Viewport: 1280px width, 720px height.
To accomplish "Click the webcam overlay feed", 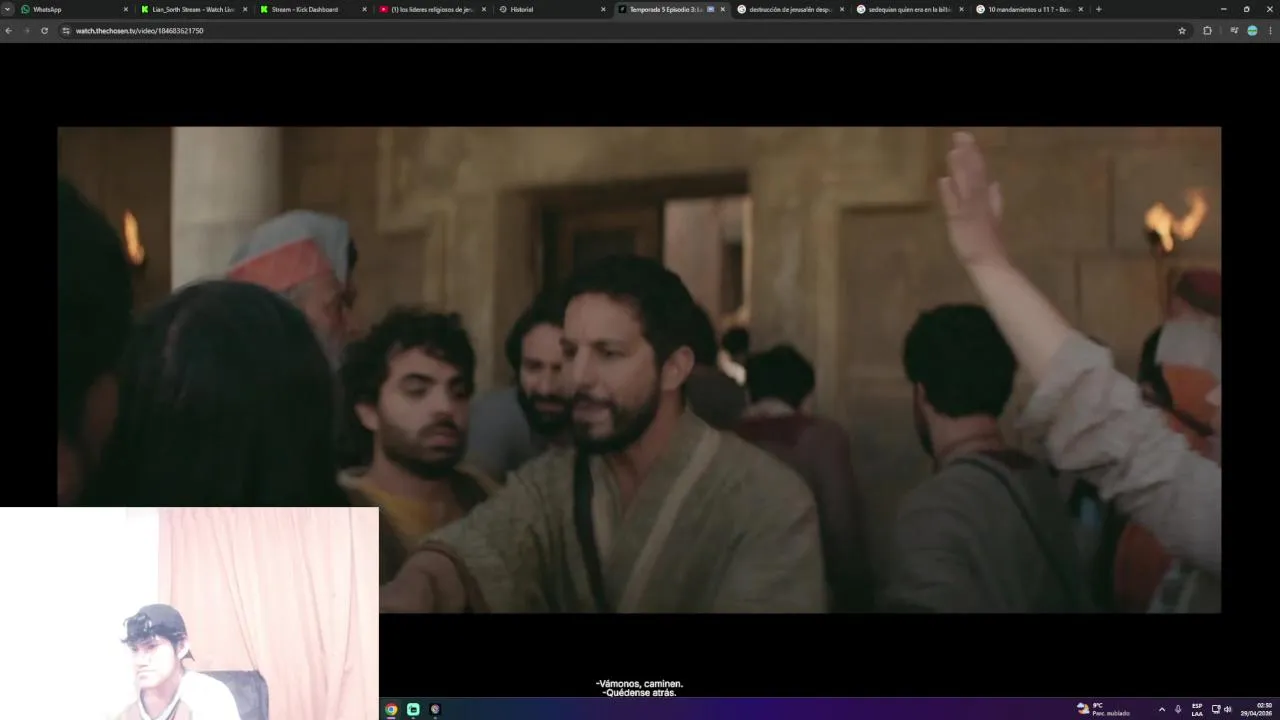I will coord(189,613).
